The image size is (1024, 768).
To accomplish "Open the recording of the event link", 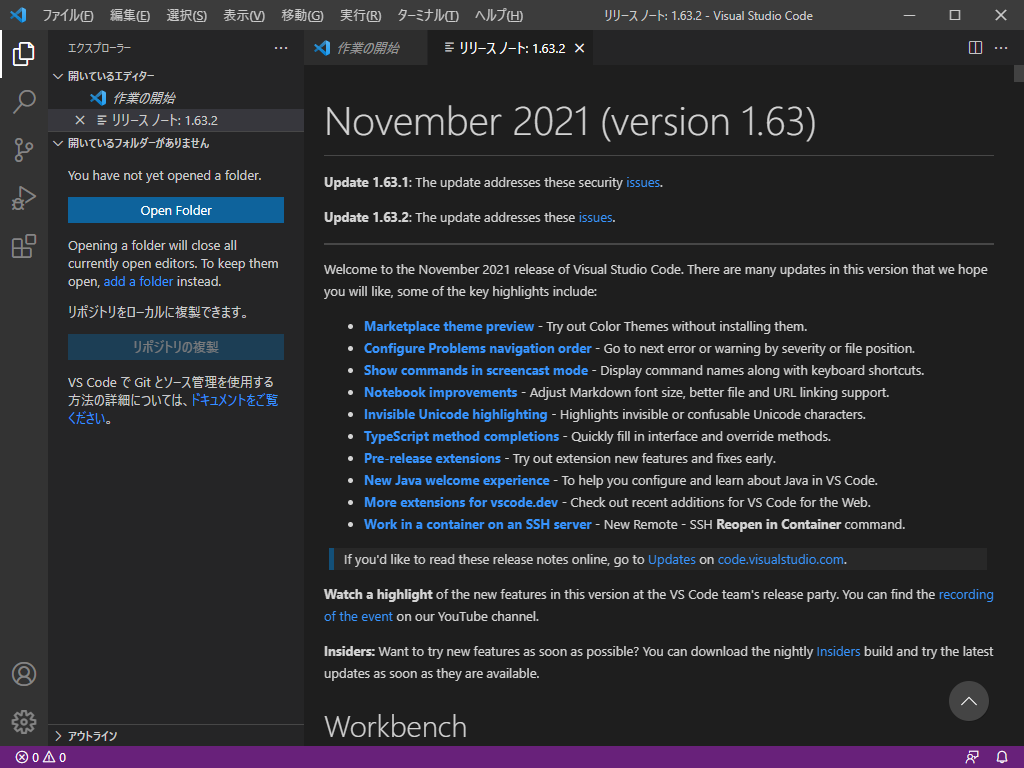I will pos(966,594).
